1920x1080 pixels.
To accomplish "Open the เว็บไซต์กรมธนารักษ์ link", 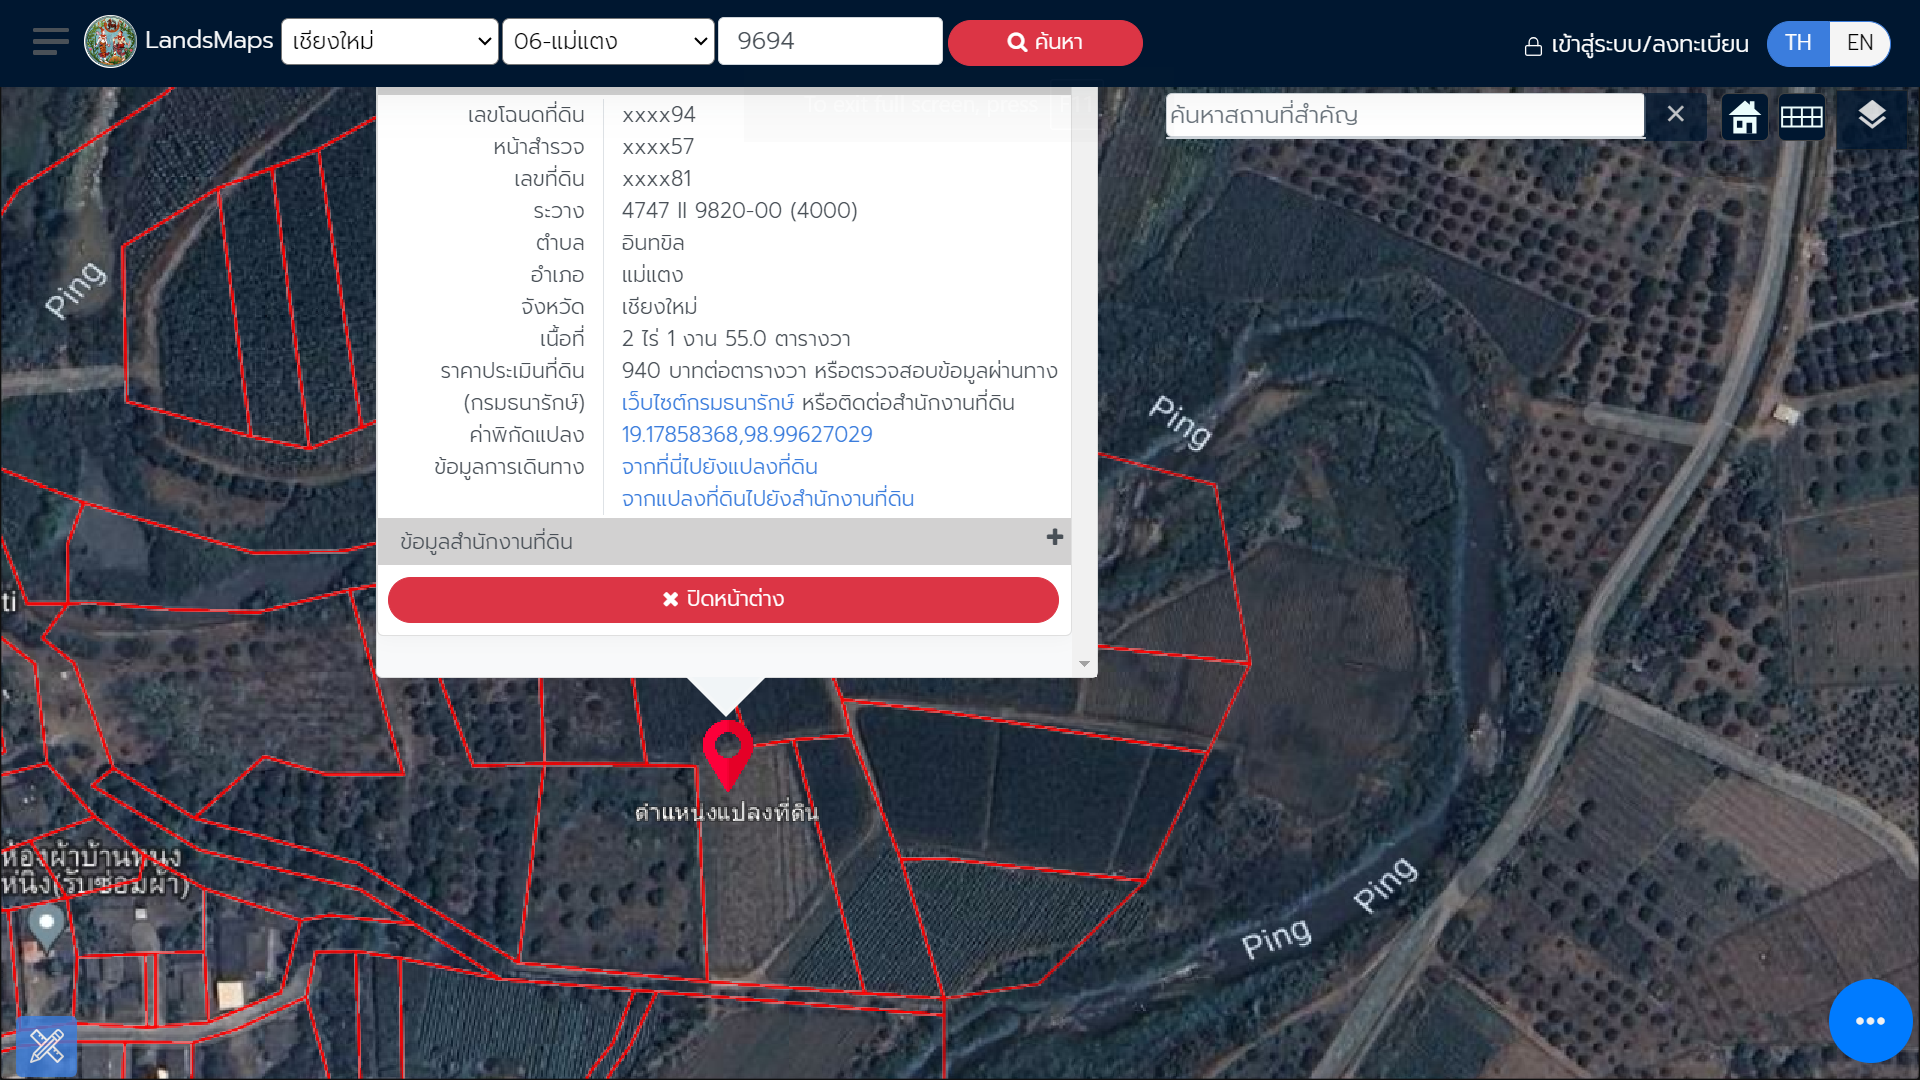I will click(707, 403).
